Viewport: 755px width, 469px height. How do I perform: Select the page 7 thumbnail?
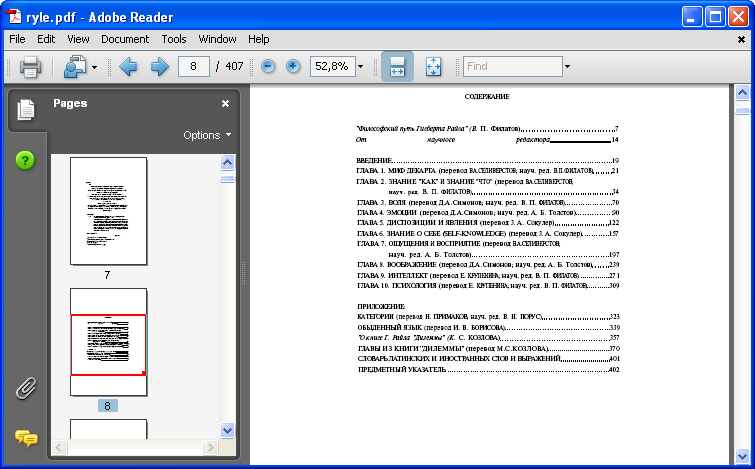[x=108, y=211]
